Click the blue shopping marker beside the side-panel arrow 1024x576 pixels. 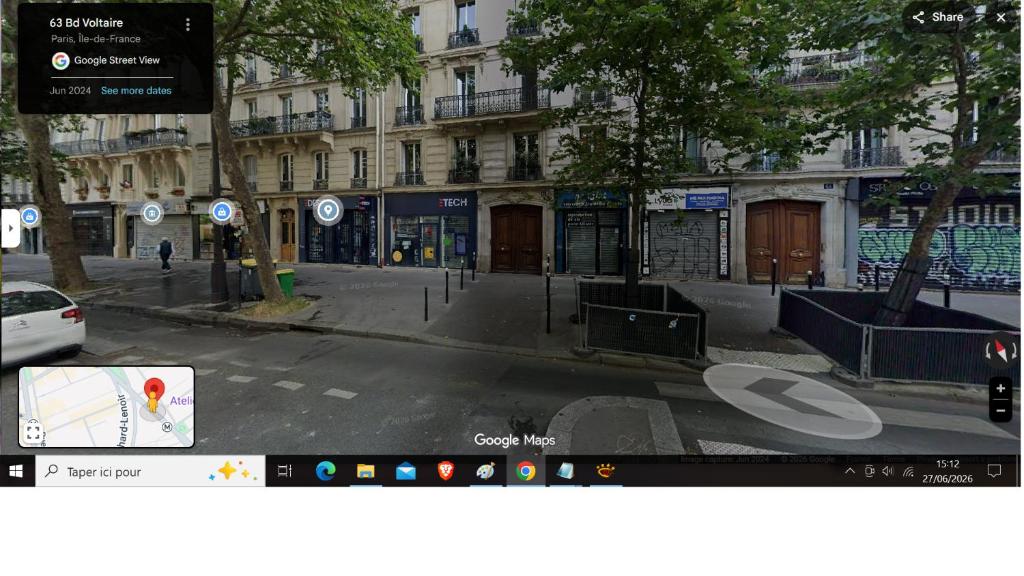29,216
